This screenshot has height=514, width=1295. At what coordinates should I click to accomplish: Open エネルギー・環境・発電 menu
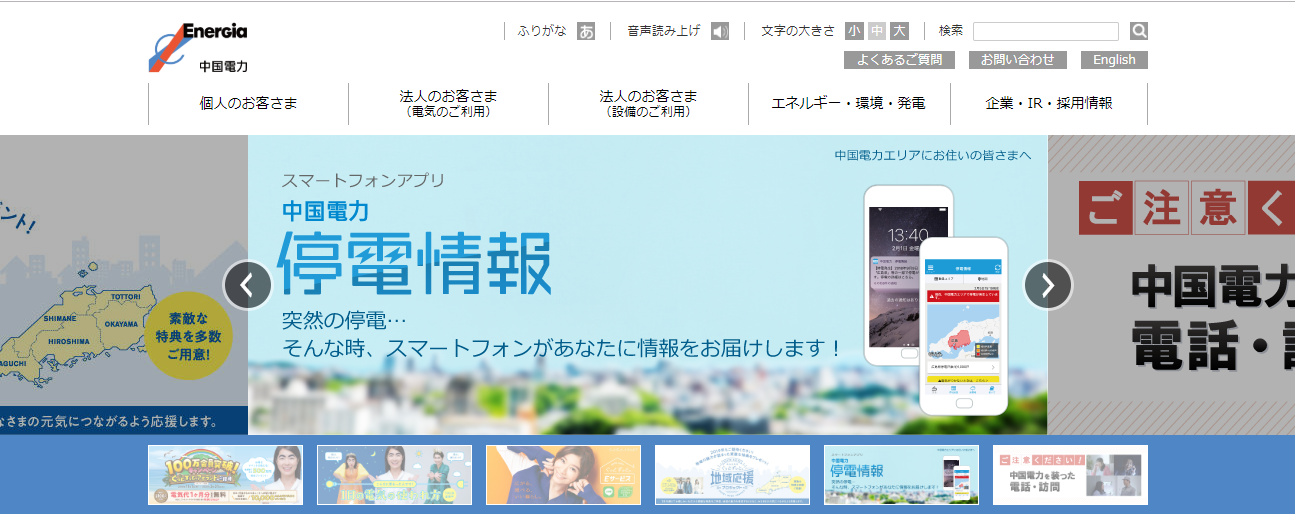pyautogui.click(x=849, y=103)
